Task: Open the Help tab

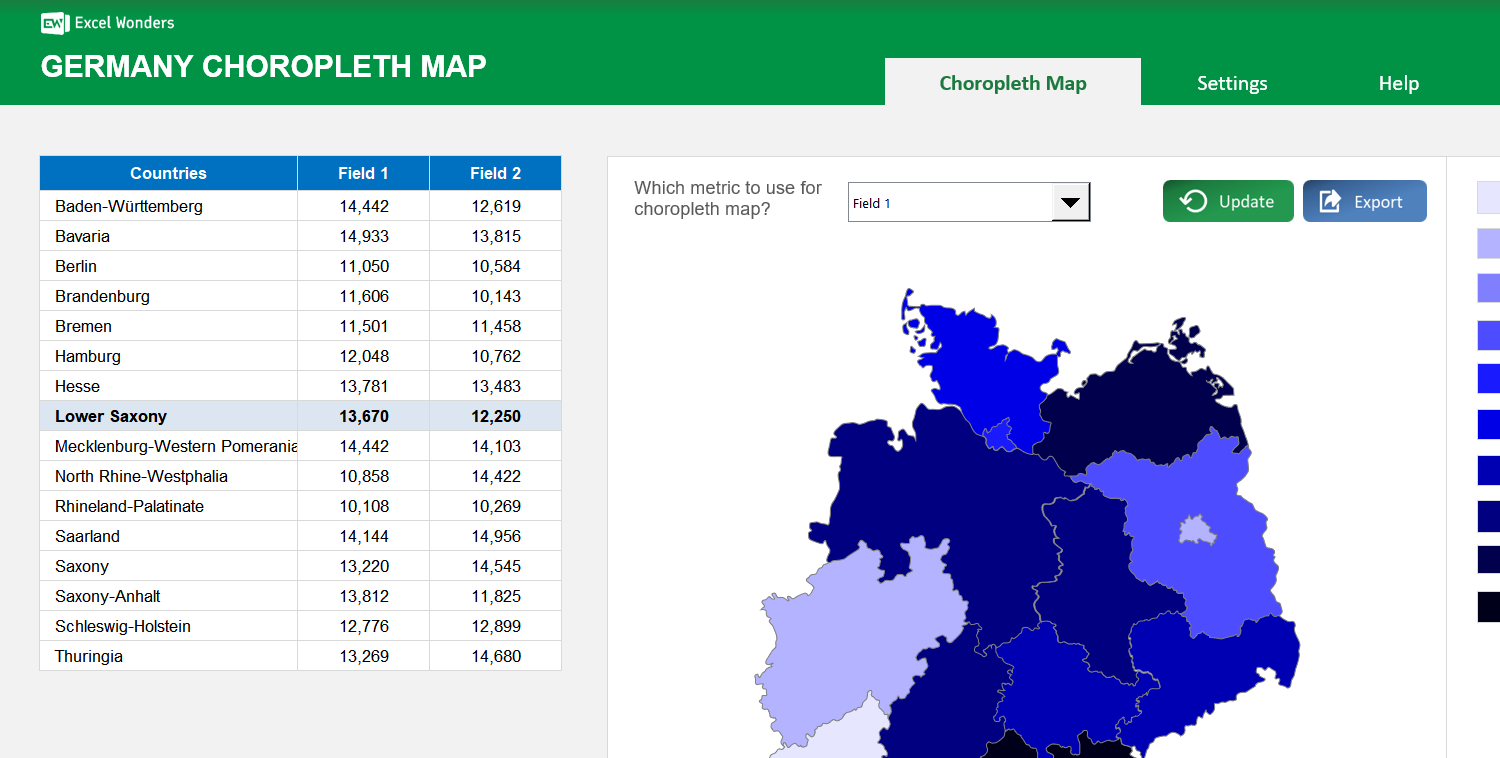Action: pyautogui.click(x=1398, y=83)
